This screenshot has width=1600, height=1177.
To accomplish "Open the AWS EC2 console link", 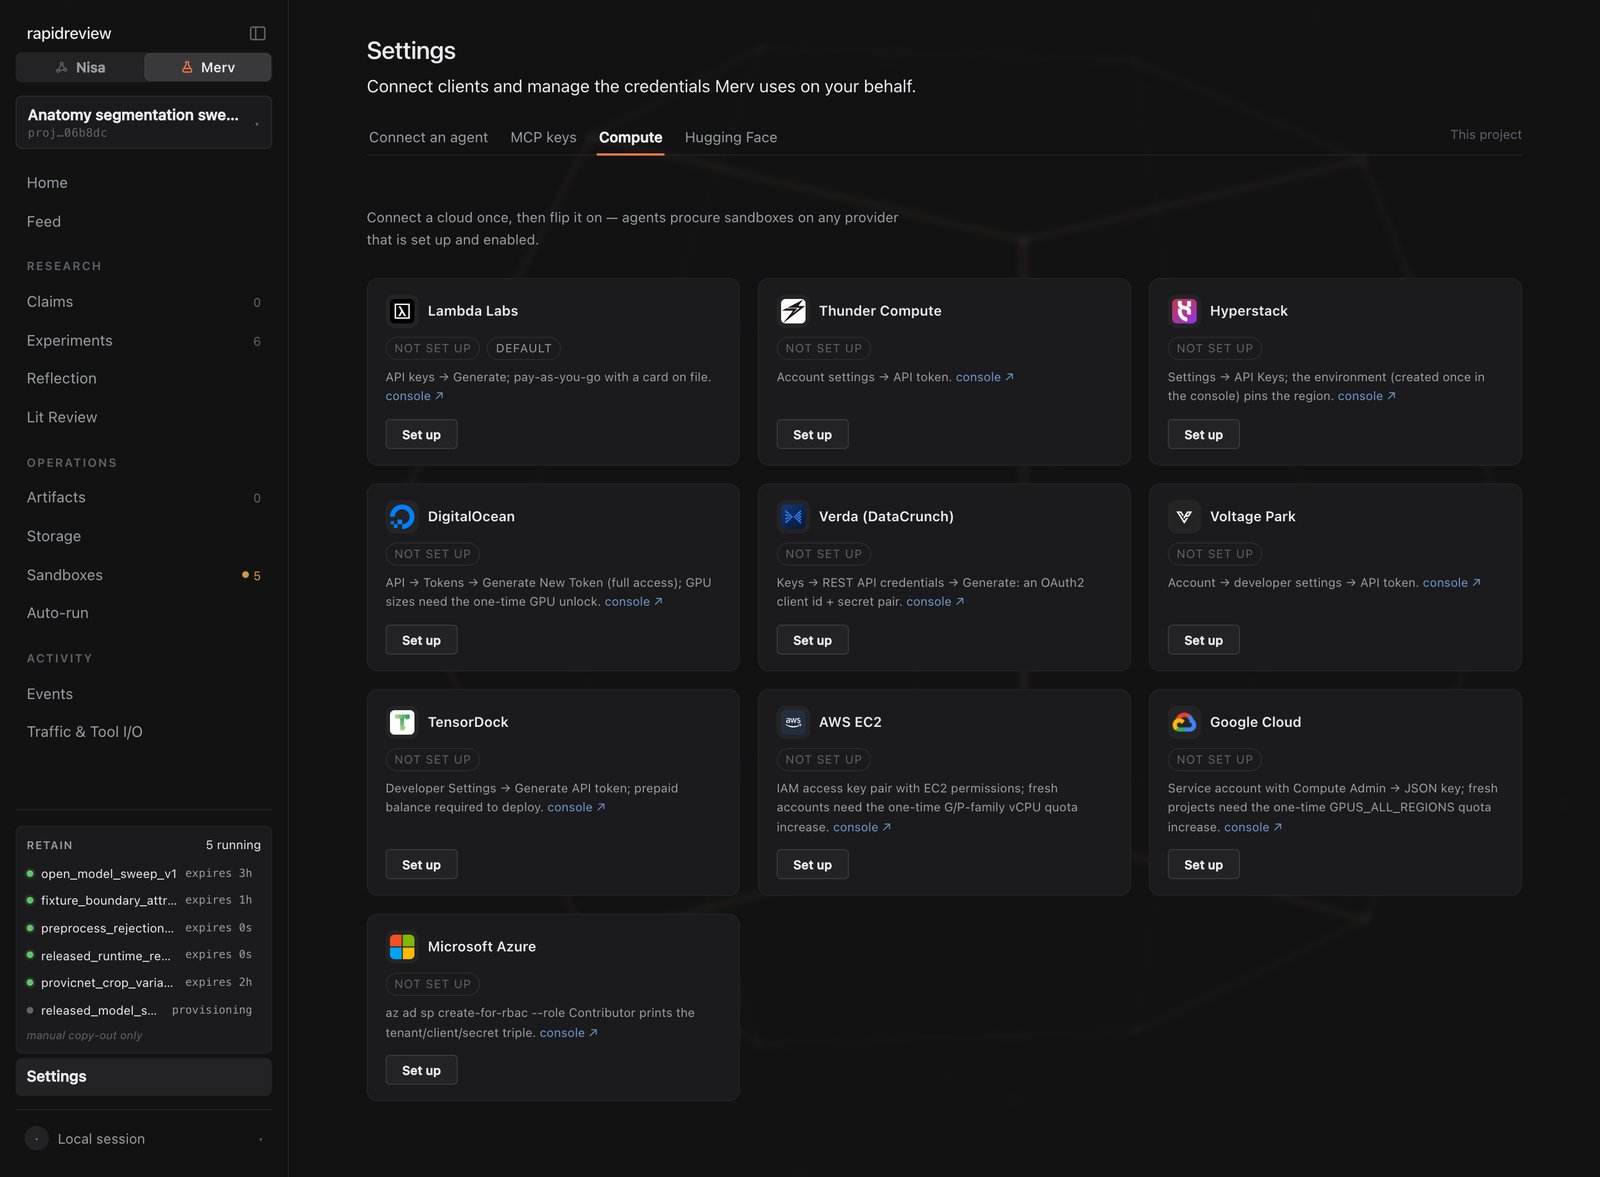I will pyautogui.click(x=862, y=828).
